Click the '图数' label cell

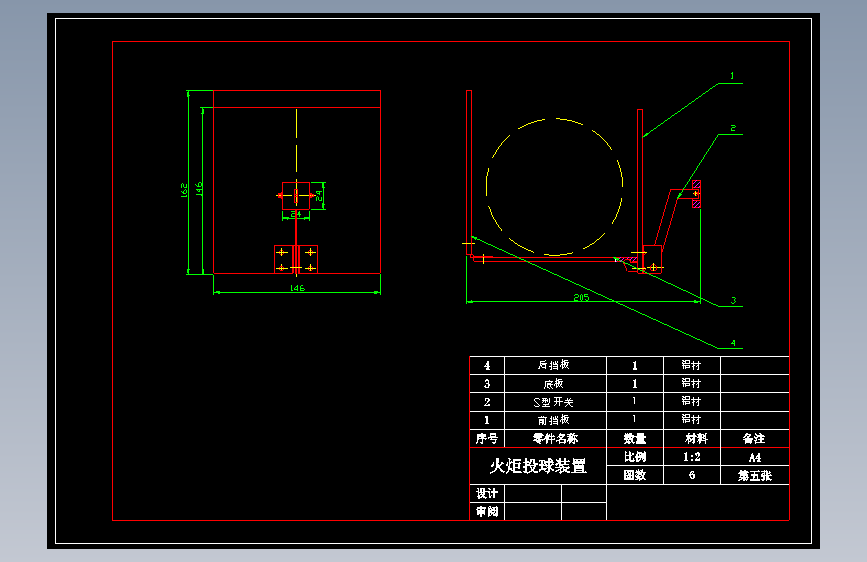pos(635,475)
